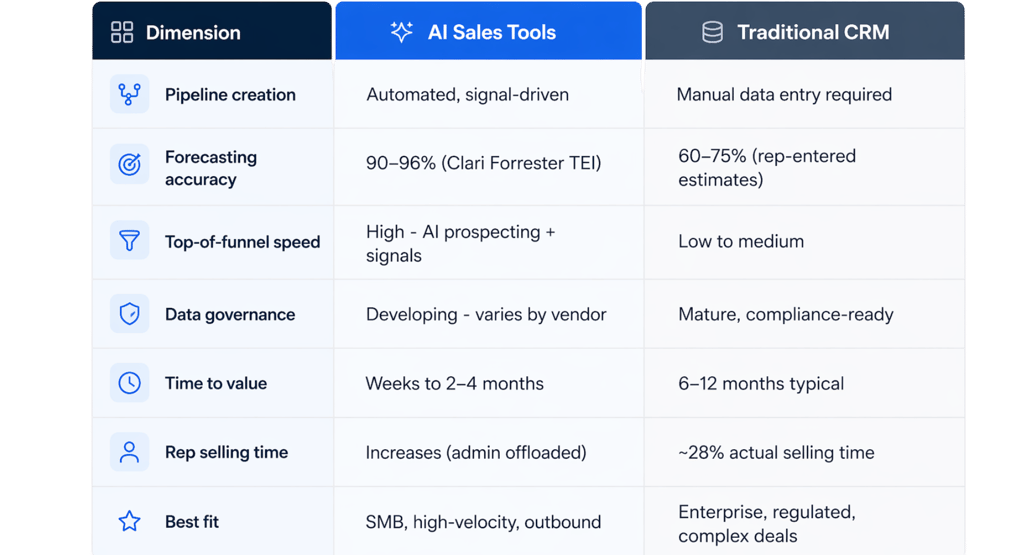The image size is (1024, 555).
Task: Click the target icon for Forecasting accuracy
Action: [129, 165]
